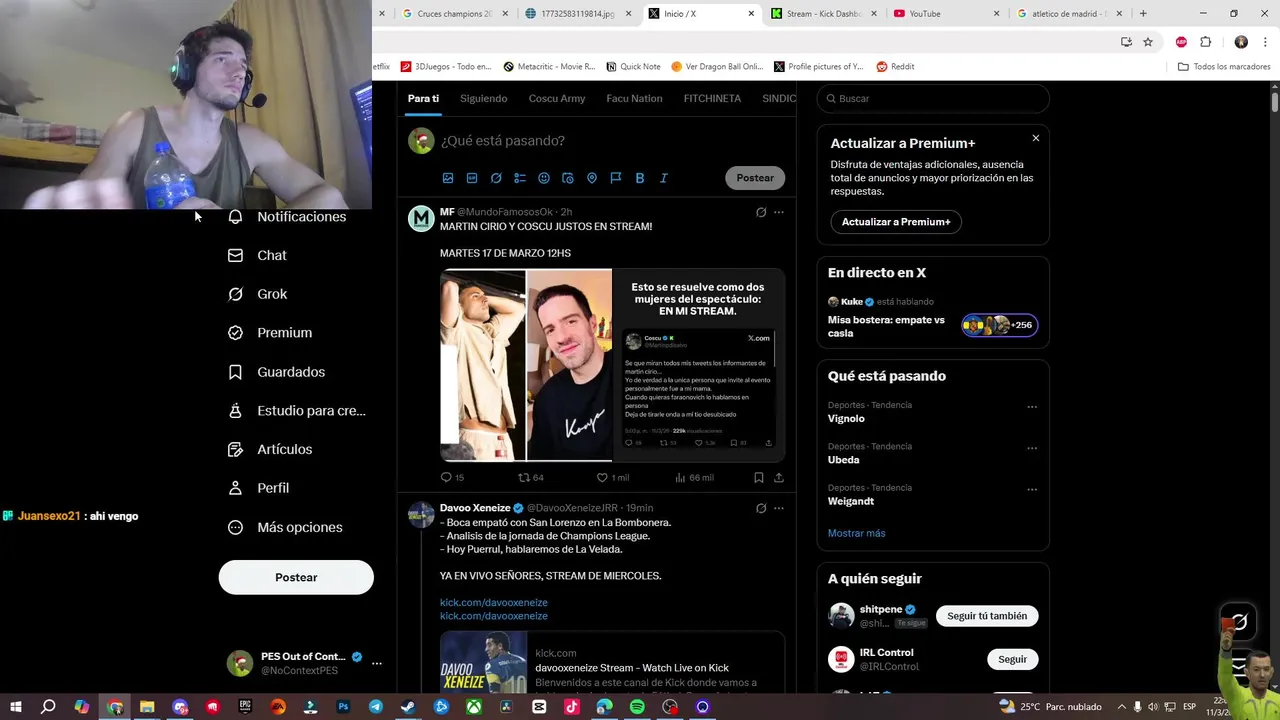Screen dimensions: 1280x720
Task: Open account menu next to PES Out of Context
Action: point(377,663)
